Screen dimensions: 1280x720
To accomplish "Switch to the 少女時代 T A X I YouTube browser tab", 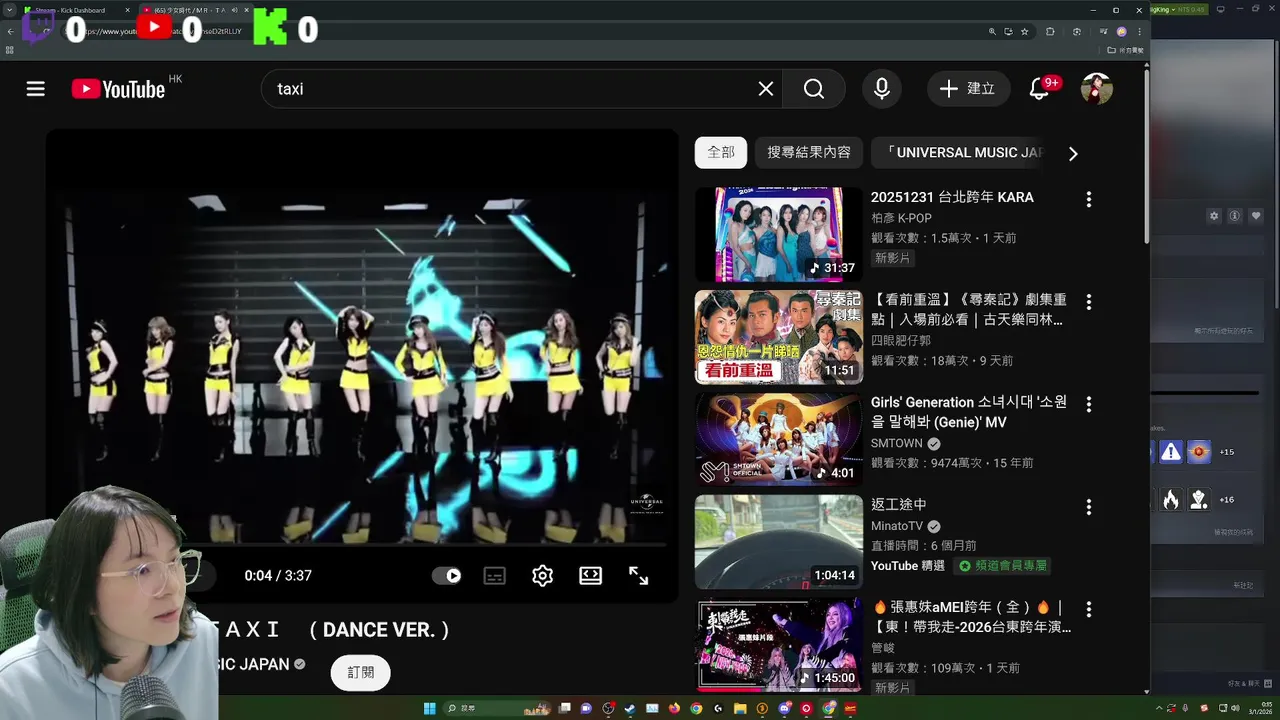I will [196, 10].
